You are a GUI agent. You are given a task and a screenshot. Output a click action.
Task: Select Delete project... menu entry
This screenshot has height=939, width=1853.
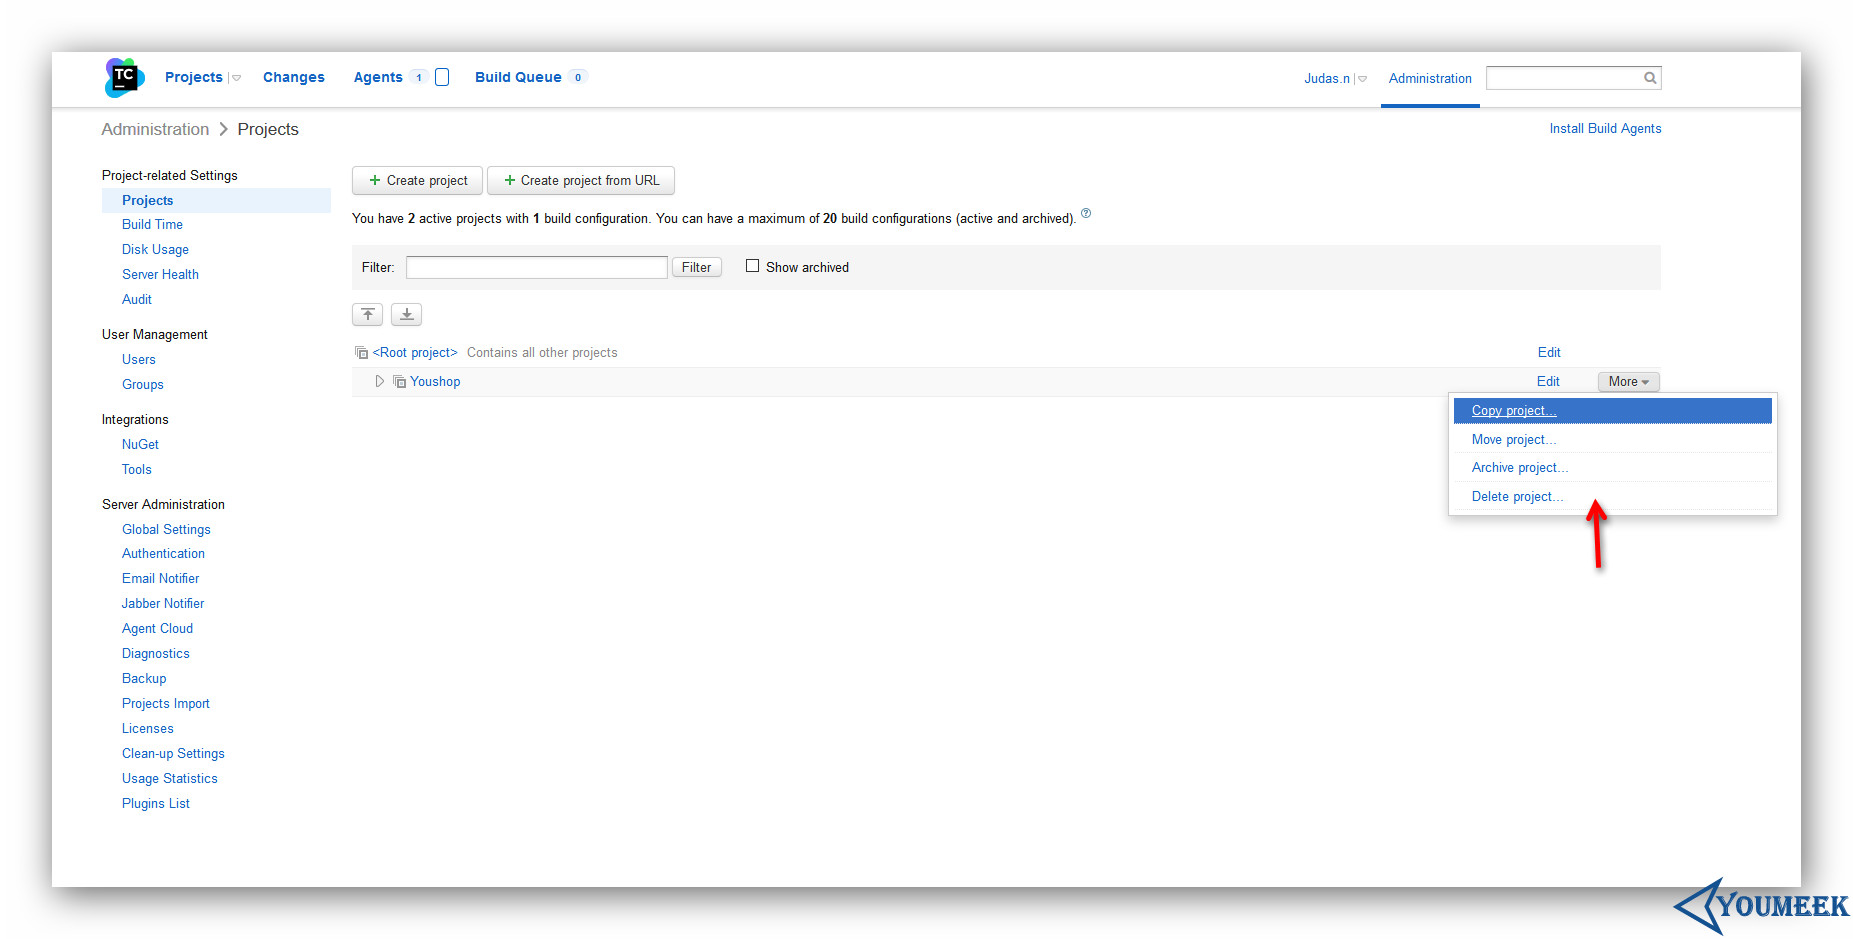coord(1612,496)
